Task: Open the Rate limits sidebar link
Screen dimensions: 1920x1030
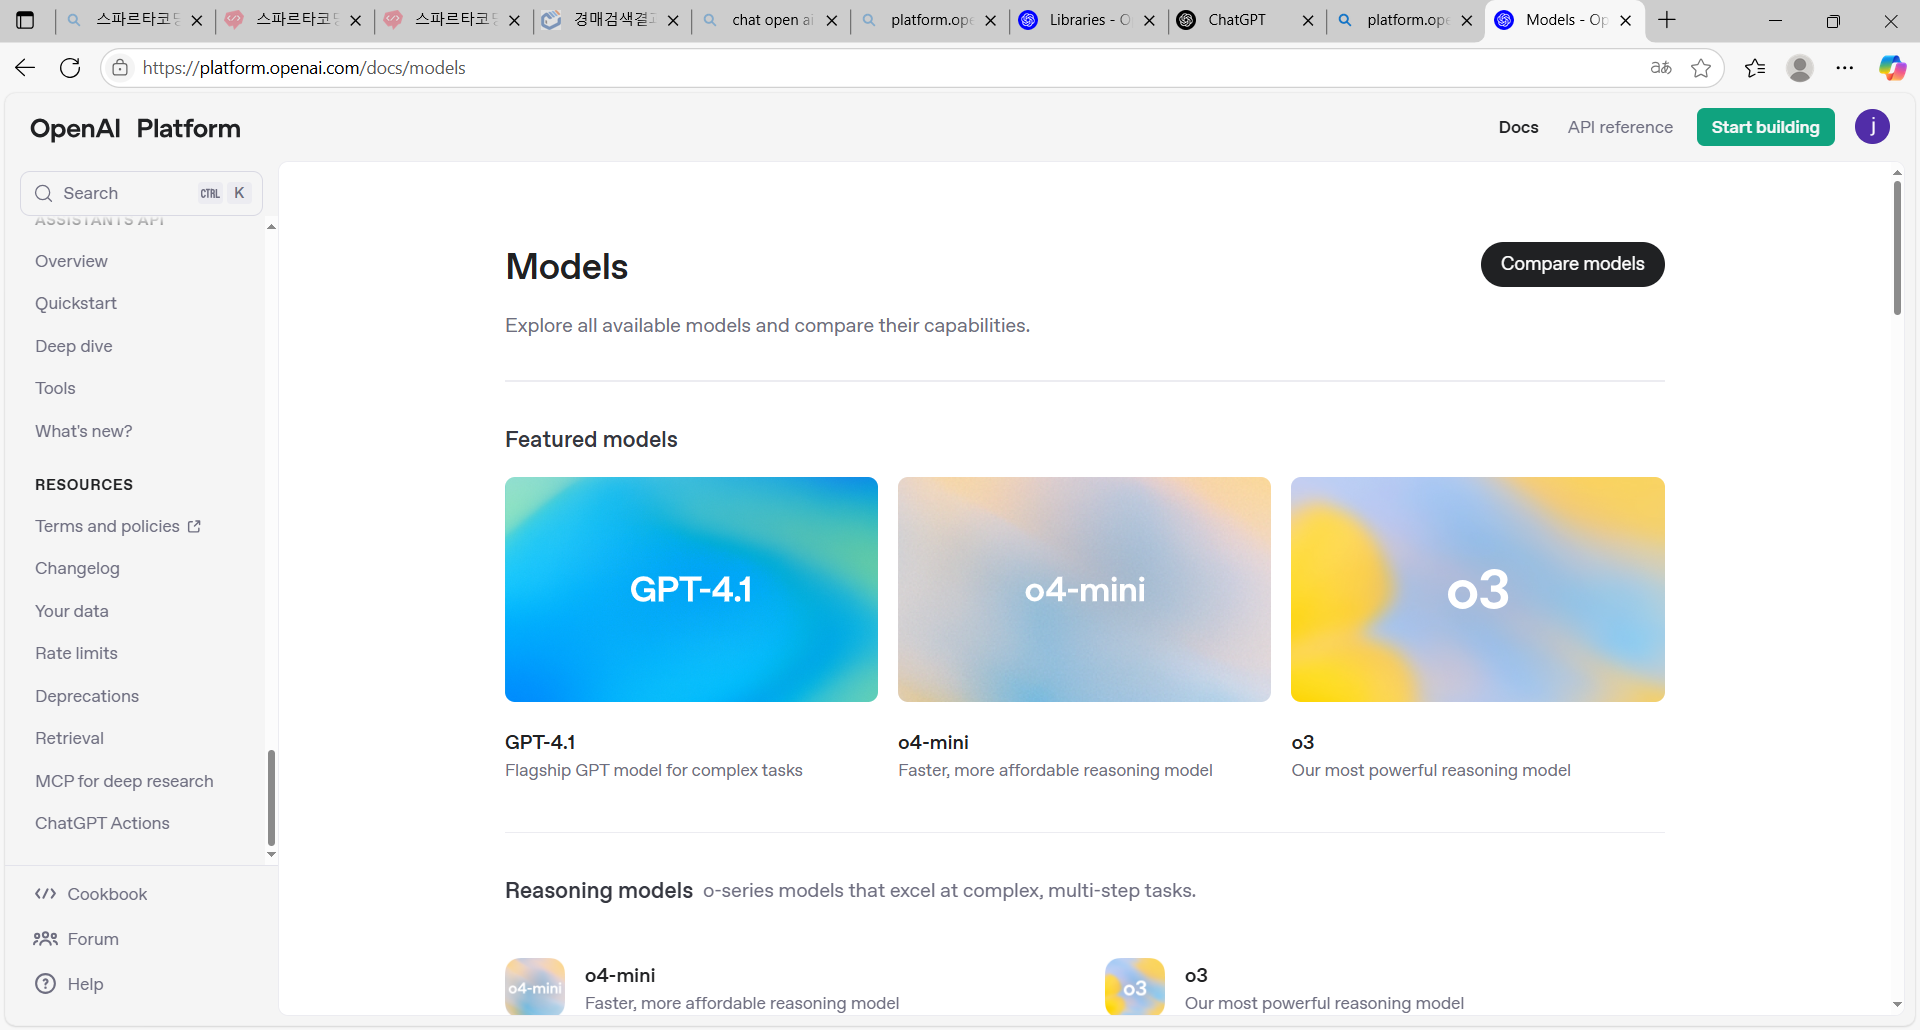Action: [76, 653]
